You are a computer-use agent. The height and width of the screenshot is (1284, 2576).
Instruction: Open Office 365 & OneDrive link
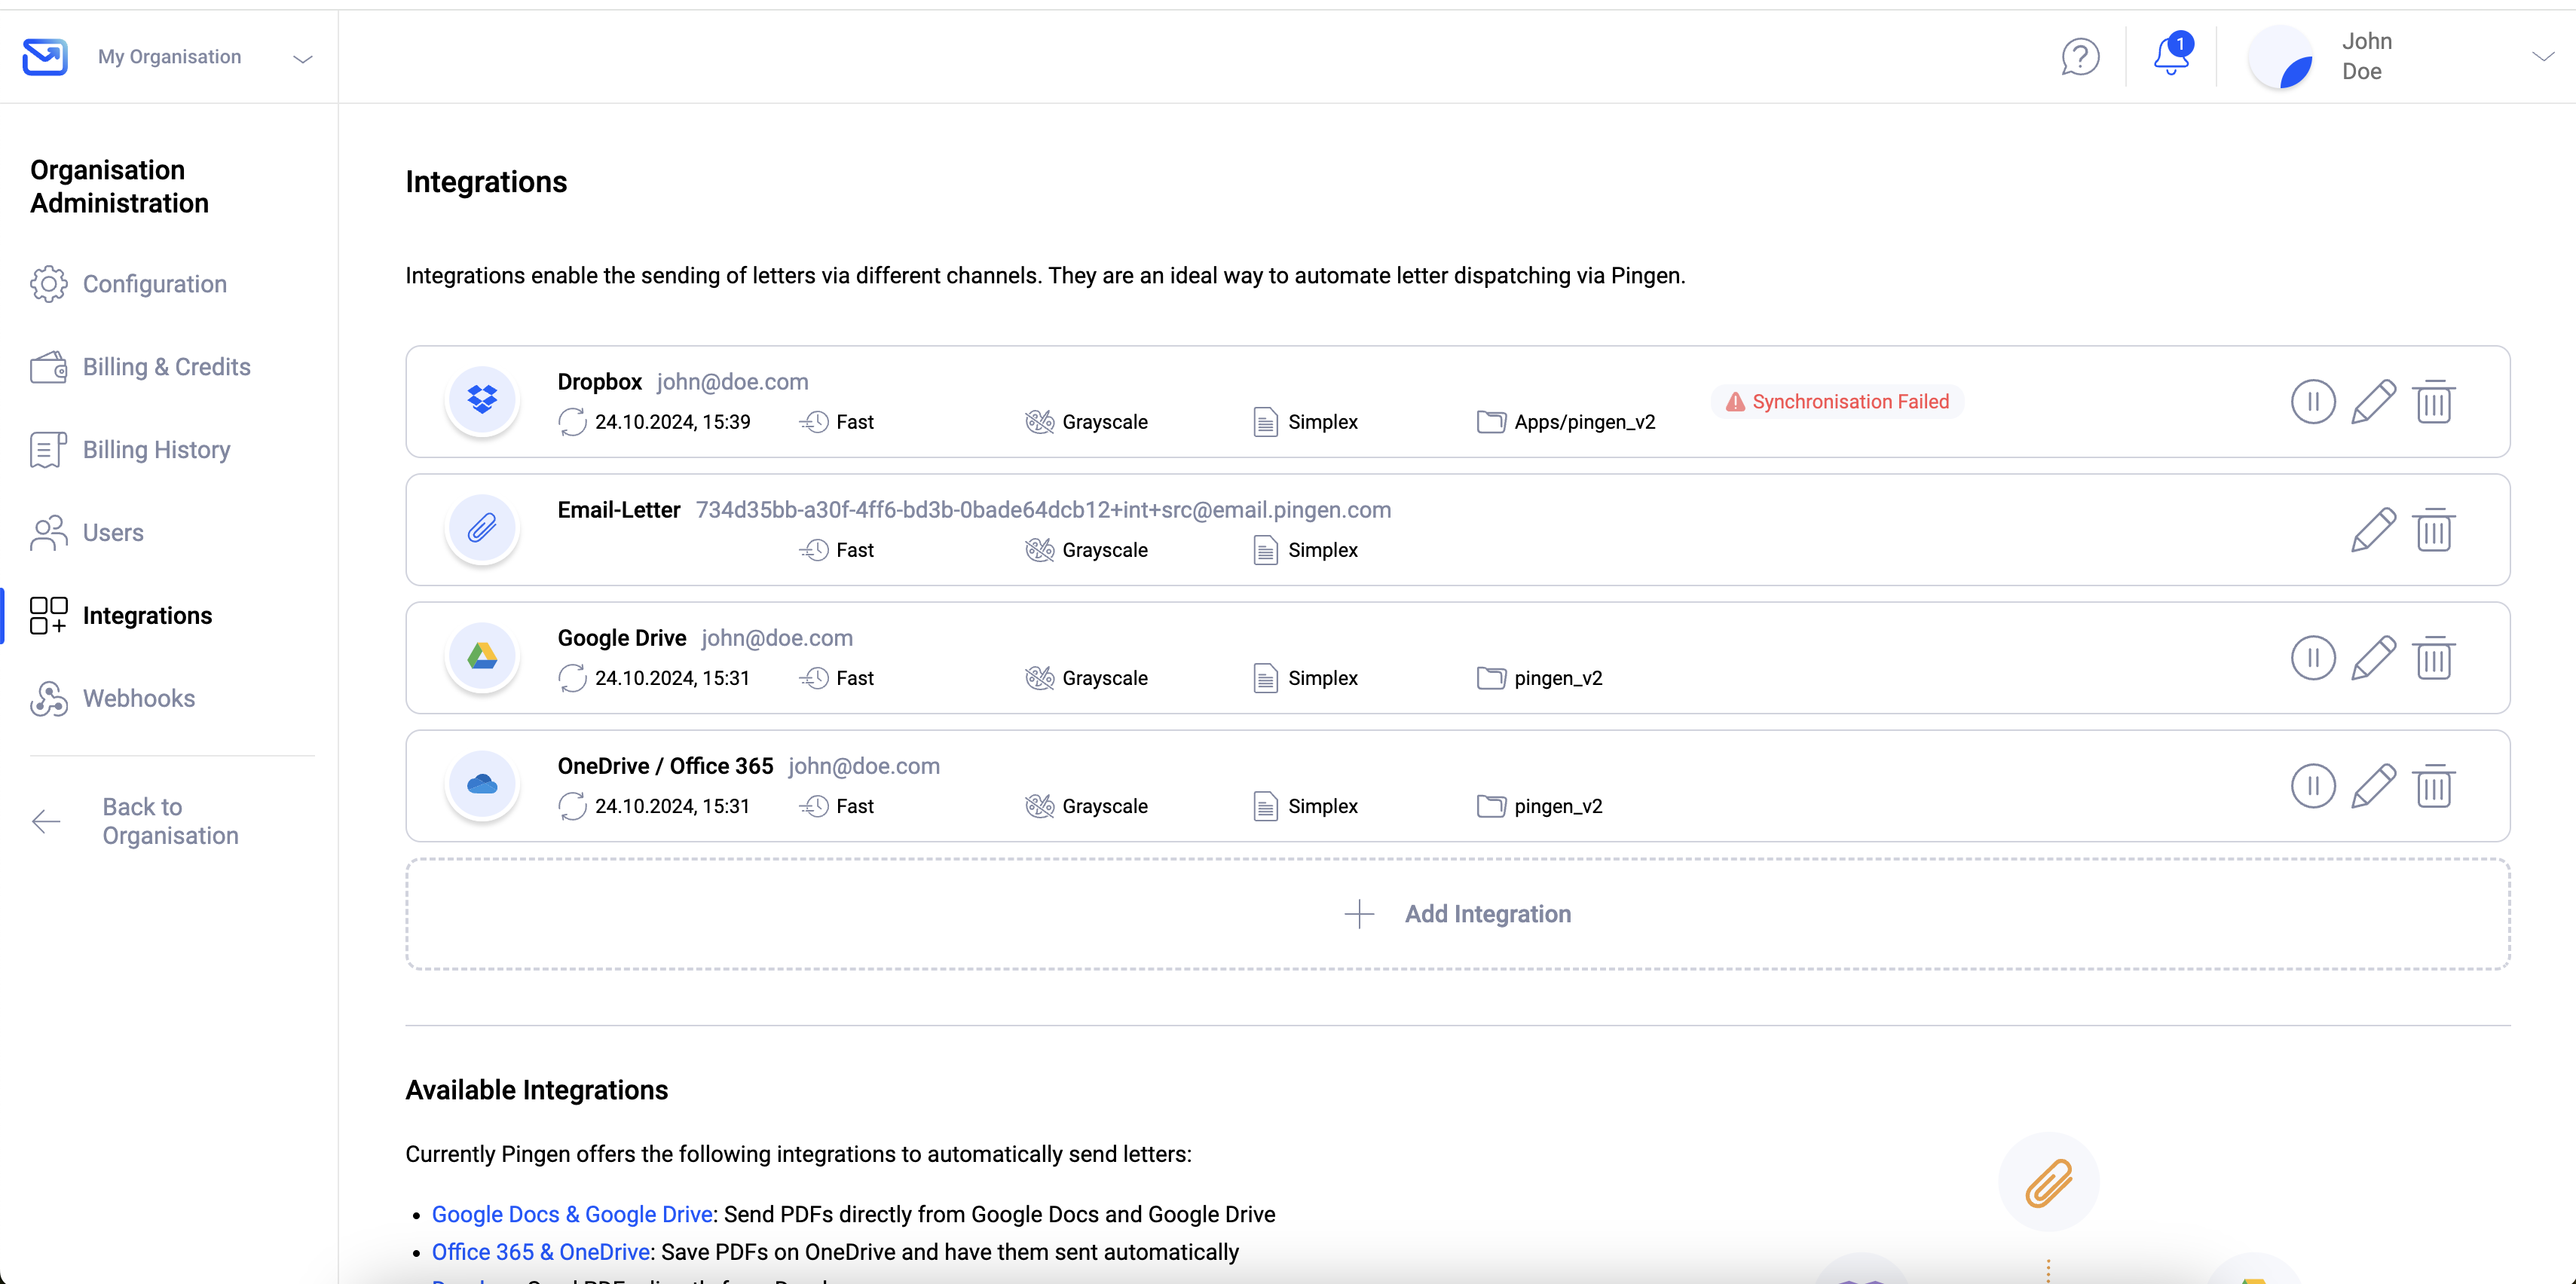click(541, 1252)
